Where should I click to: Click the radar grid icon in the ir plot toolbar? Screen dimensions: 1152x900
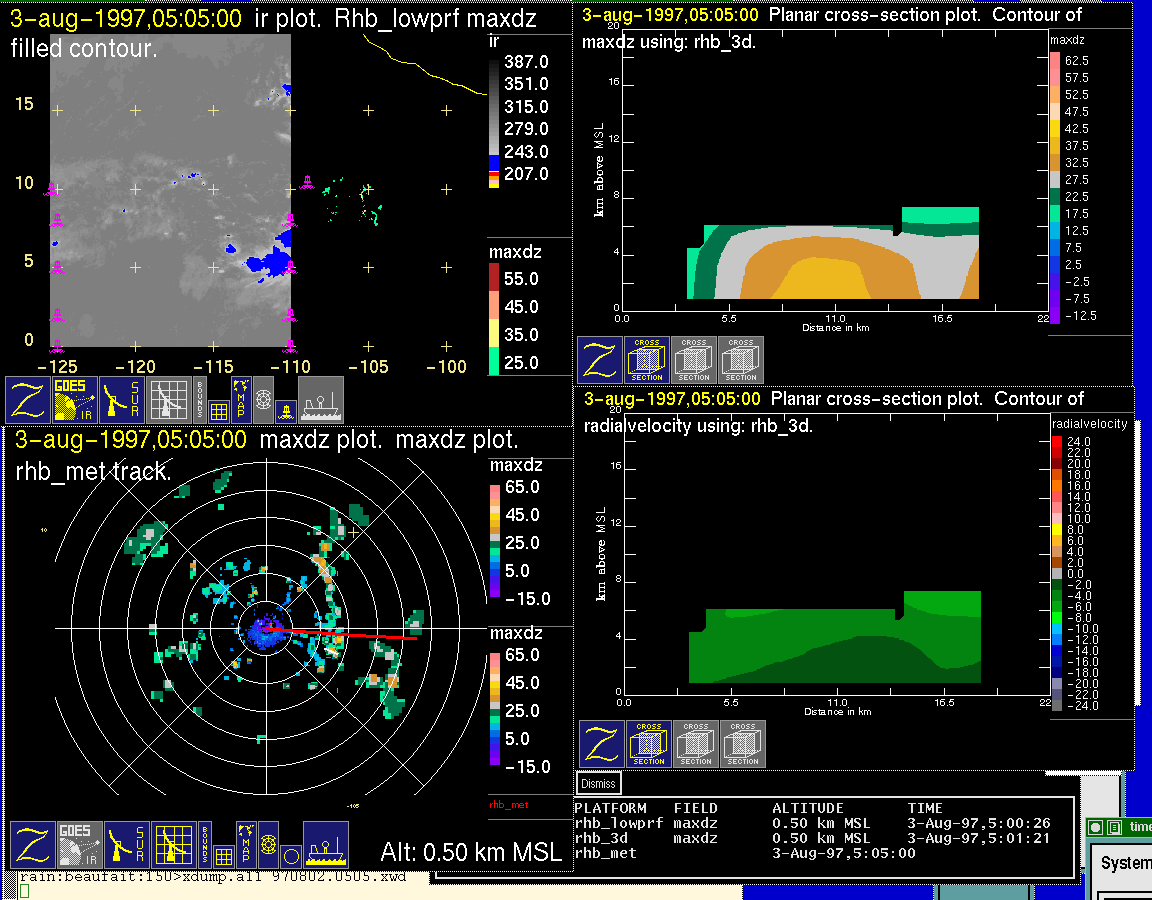(x=168, y=400)
